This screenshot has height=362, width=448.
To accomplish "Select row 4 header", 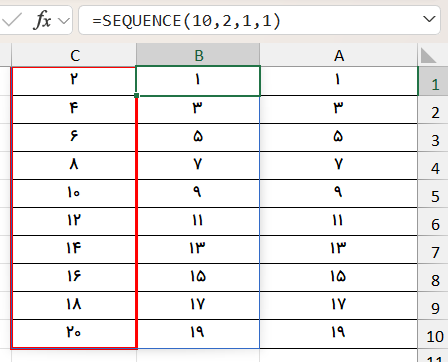I will pyautogui.click(x=433, y=166).
